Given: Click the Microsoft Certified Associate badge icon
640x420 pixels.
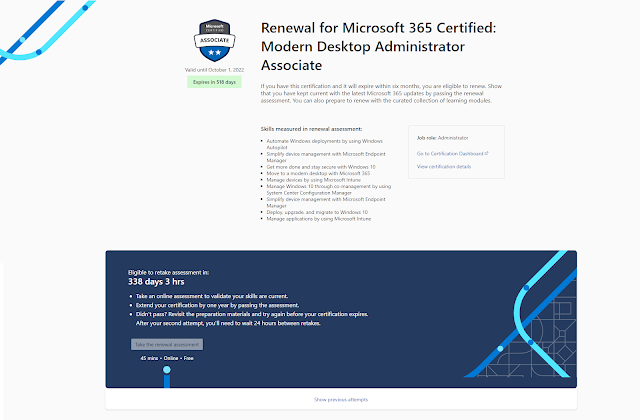Looking at the screenshot, I should 214,40.
